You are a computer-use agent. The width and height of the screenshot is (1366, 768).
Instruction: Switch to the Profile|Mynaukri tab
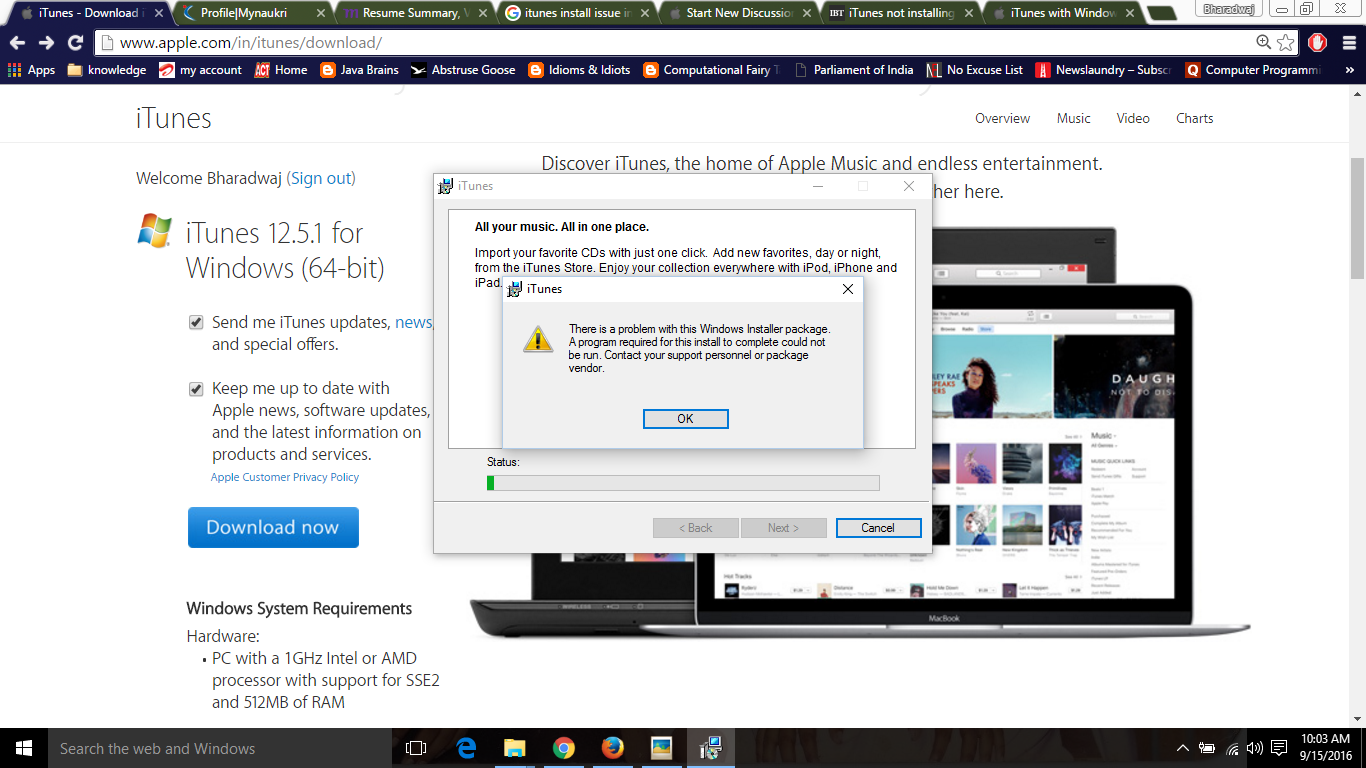coord(250,13)
